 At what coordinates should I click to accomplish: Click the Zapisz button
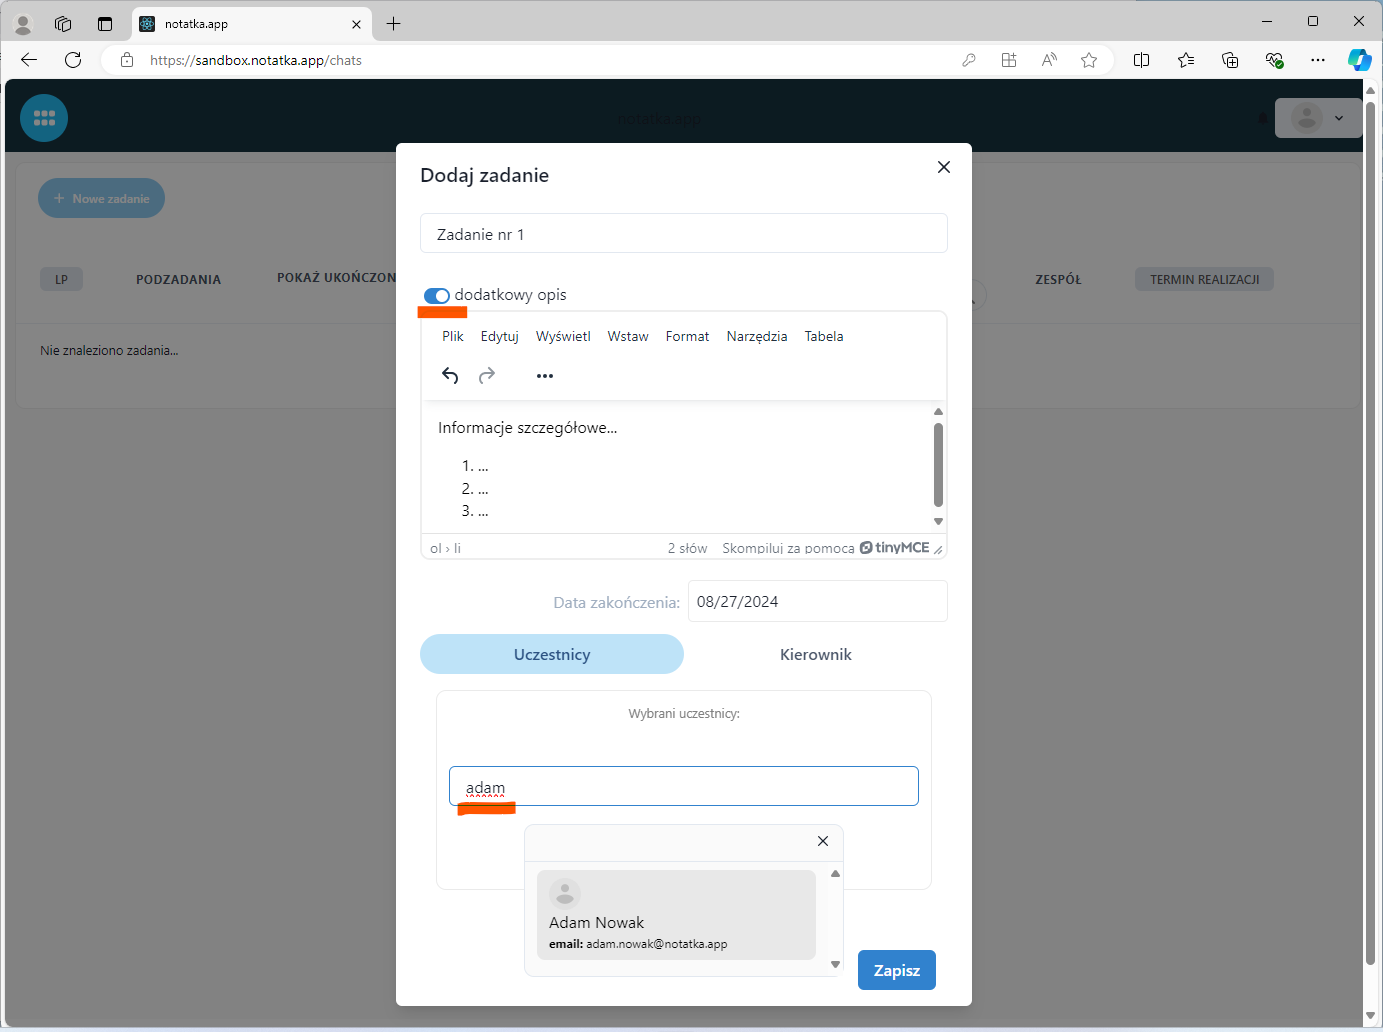point(896,970)
